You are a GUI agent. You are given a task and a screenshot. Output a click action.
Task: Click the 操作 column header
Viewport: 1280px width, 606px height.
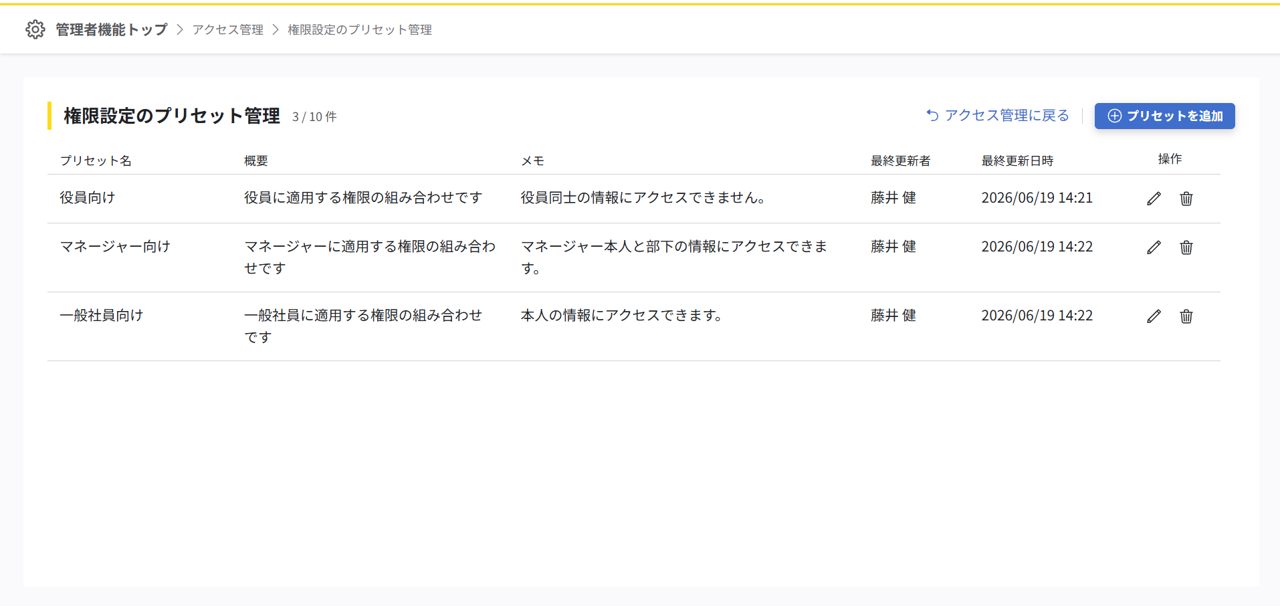pos(1170,159)
